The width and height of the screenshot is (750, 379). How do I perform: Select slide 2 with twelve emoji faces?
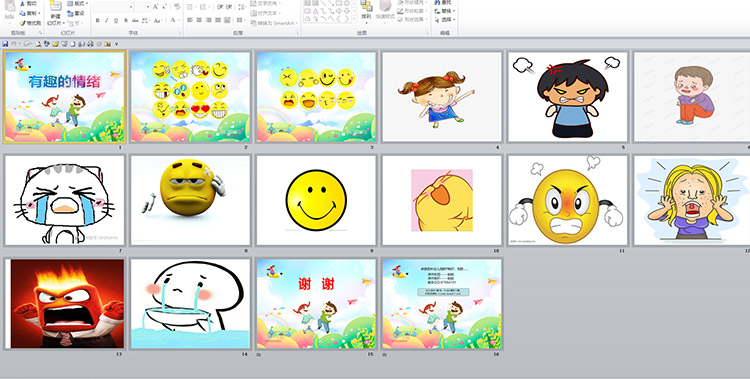click(190, 97)
